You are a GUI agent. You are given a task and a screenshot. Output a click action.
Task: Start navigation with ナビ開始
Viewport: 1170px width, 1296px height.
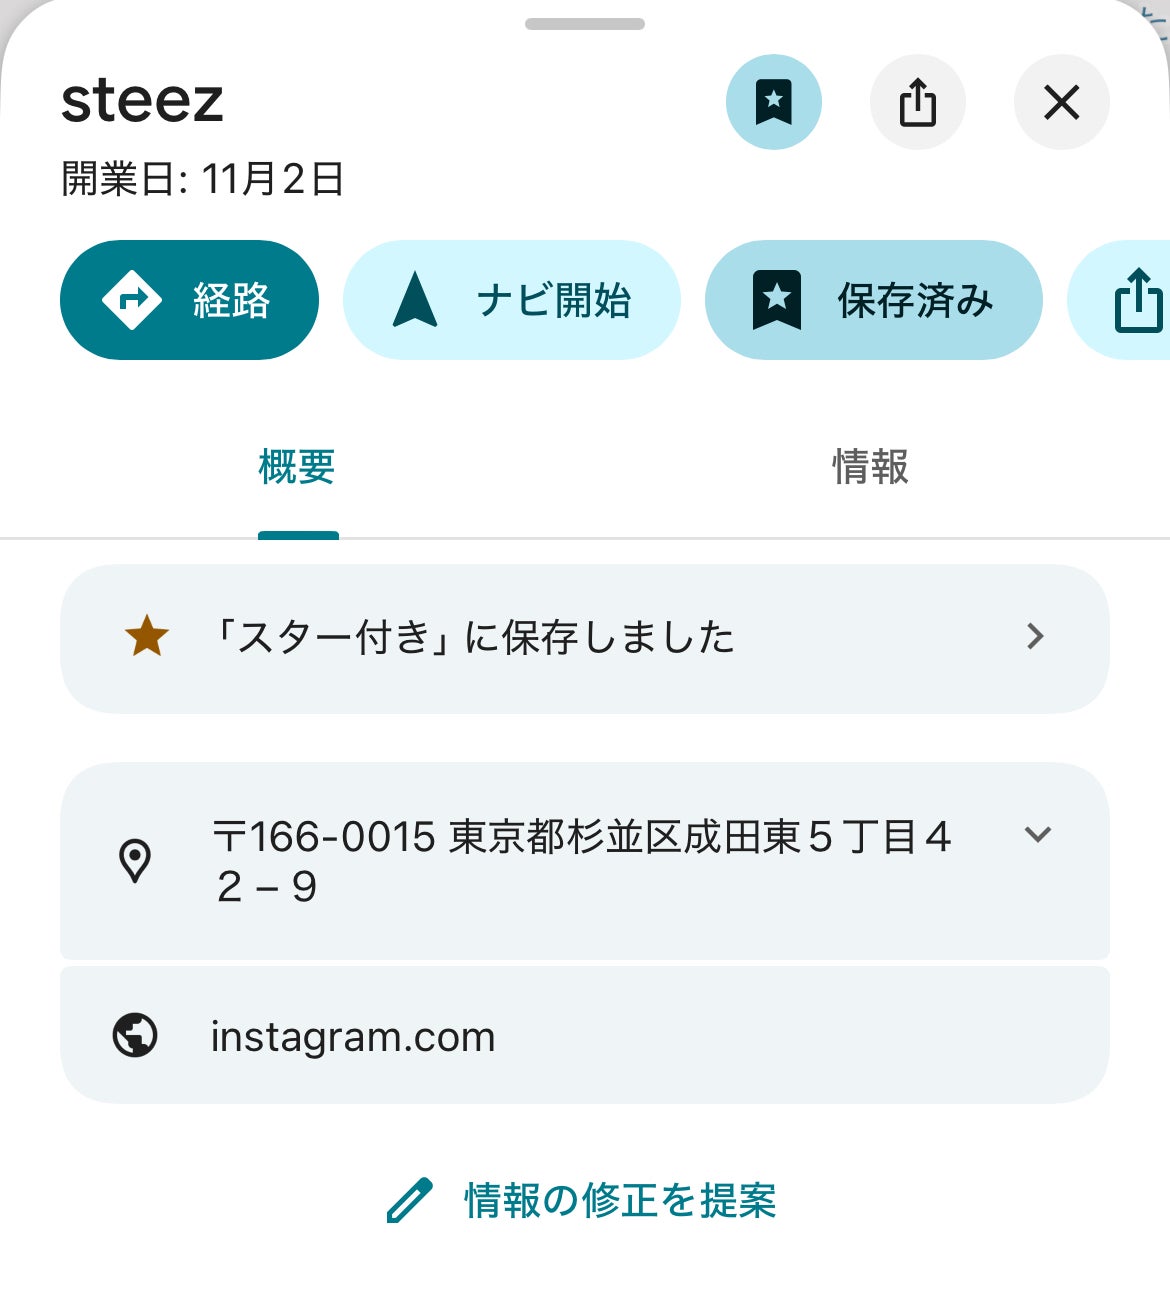[x=511, y=300]
